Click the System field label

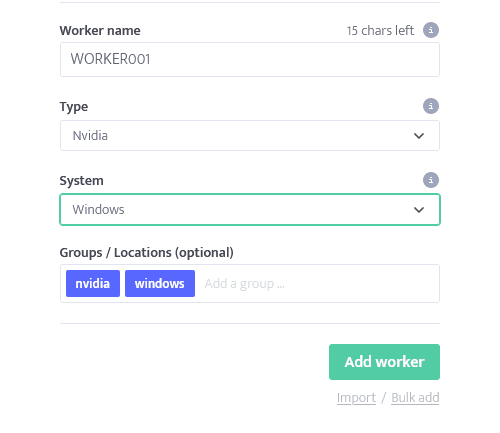click(82, 181)
